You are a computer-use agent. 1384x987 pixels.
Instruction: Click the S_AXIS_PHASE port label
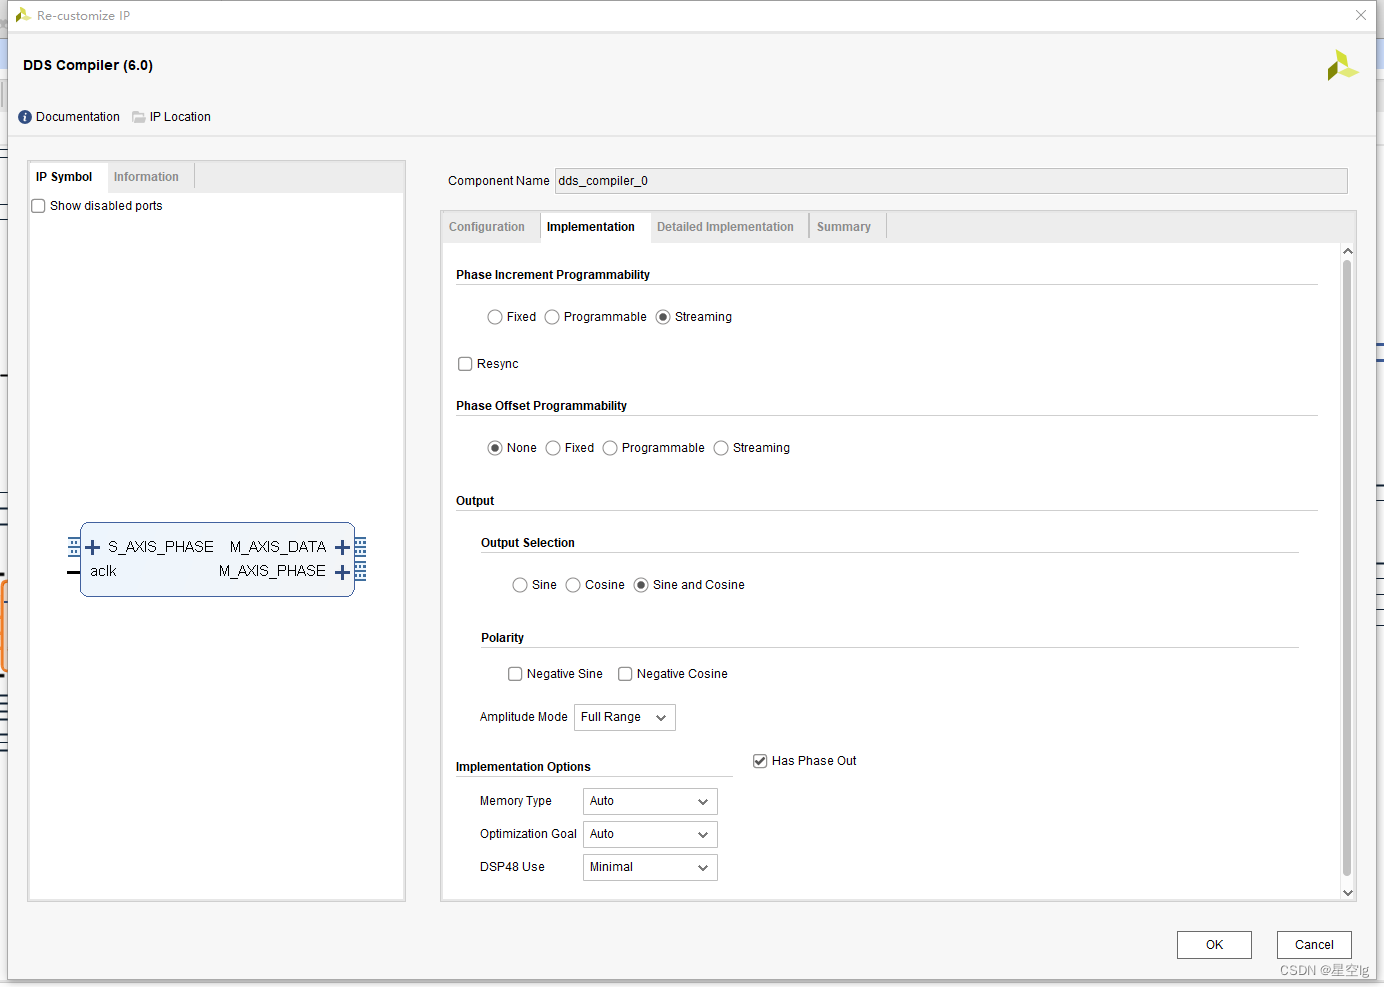point(161,547)
